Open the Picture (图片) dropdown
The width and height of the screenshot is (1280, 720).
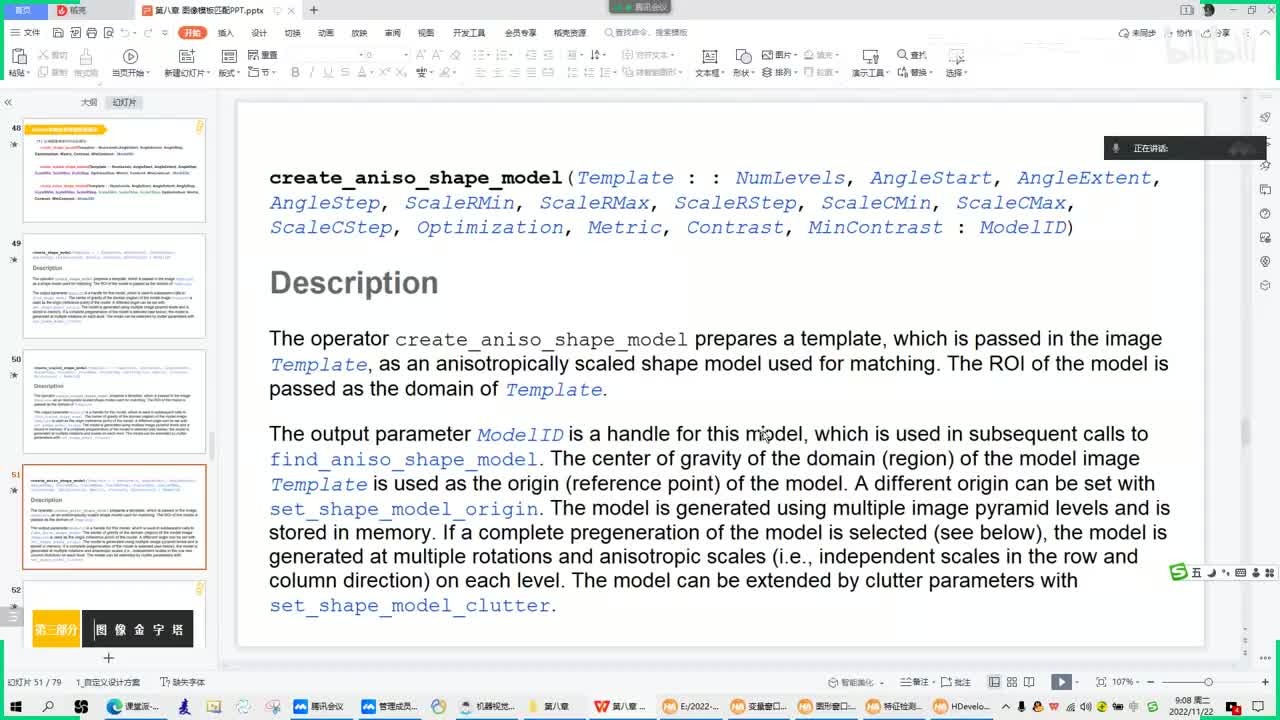[x=782, y=55]
